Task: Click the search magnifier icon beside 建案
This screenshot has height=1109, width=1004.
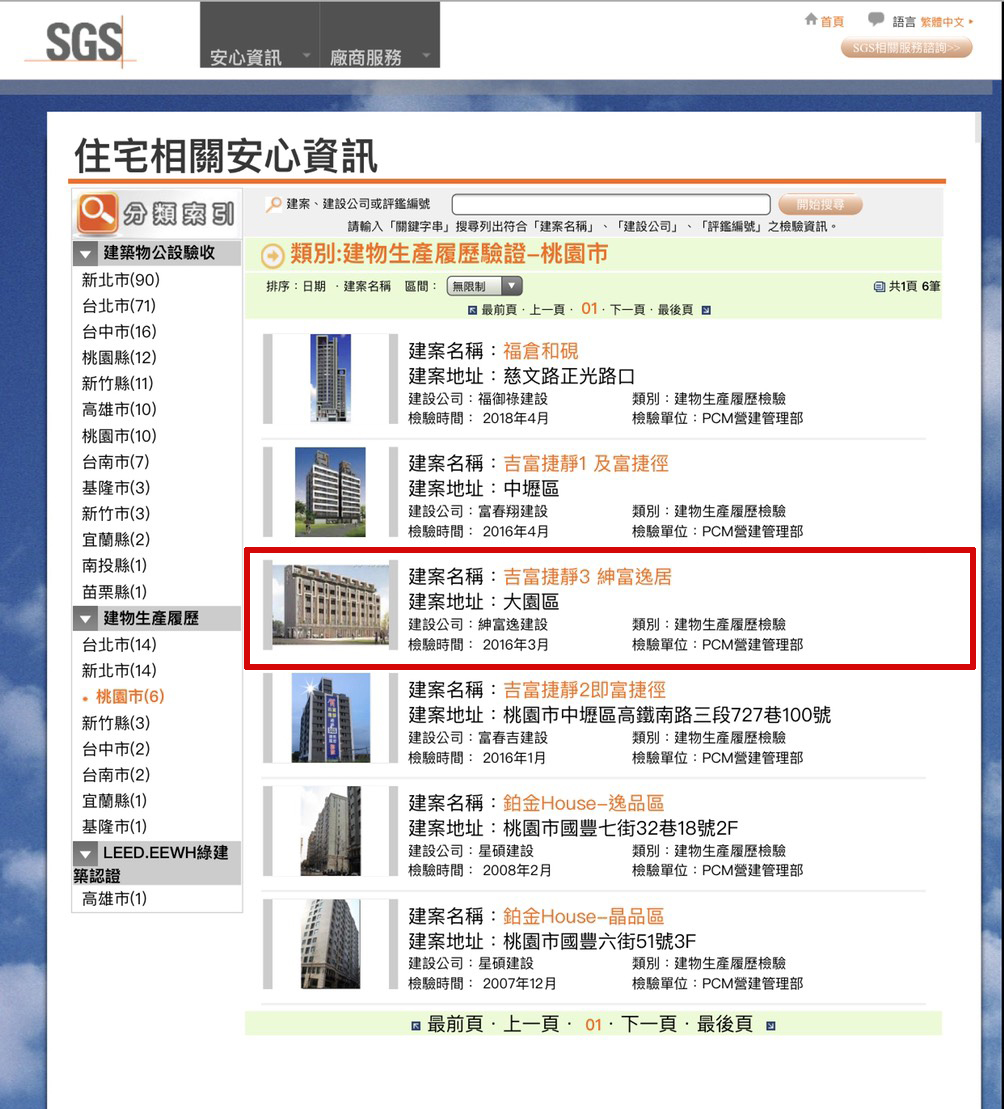Action: (273, 204)
